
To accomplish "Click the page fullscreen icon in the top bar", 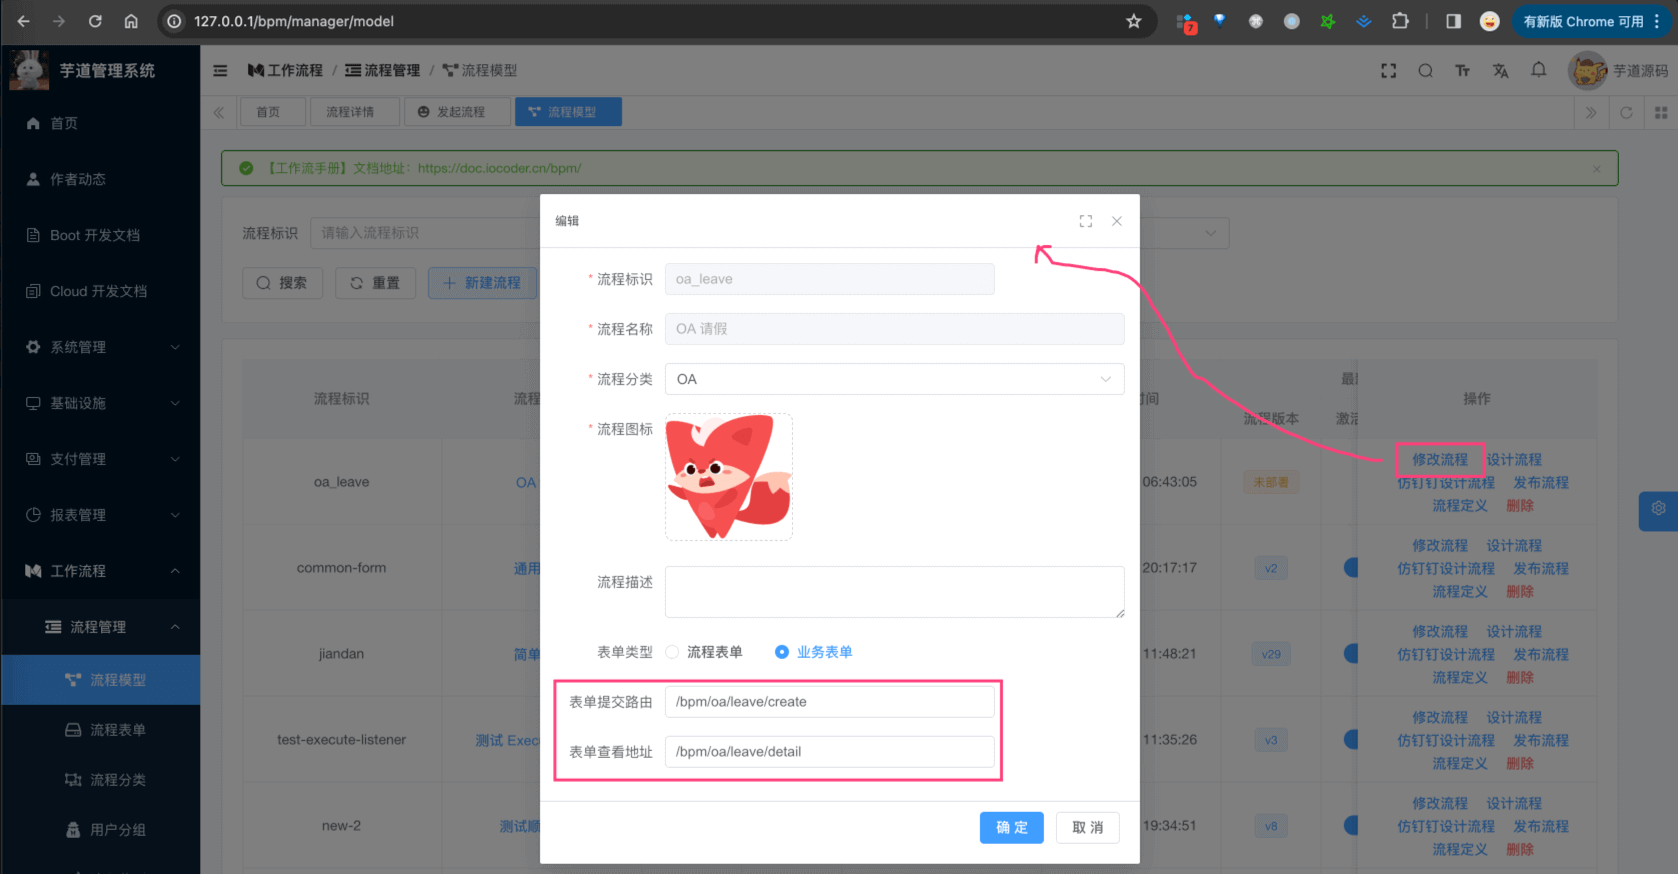I will 1388,71.
